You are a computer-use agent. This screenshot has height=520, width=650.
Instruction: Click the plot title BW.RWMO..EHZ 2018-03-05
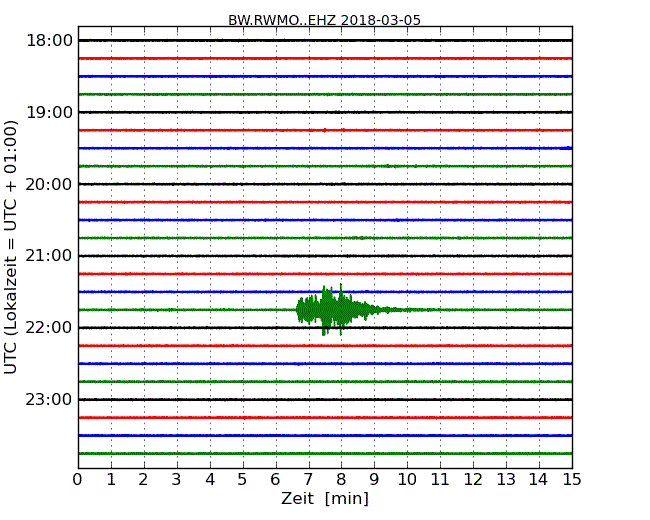coord(325,20)
